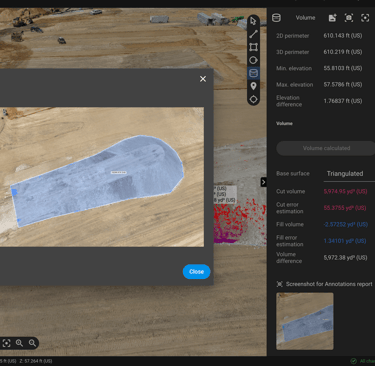Screen dimensions: 375x366
Task: Click the green status checkmark icon
Action: click(x=354, y=361)
